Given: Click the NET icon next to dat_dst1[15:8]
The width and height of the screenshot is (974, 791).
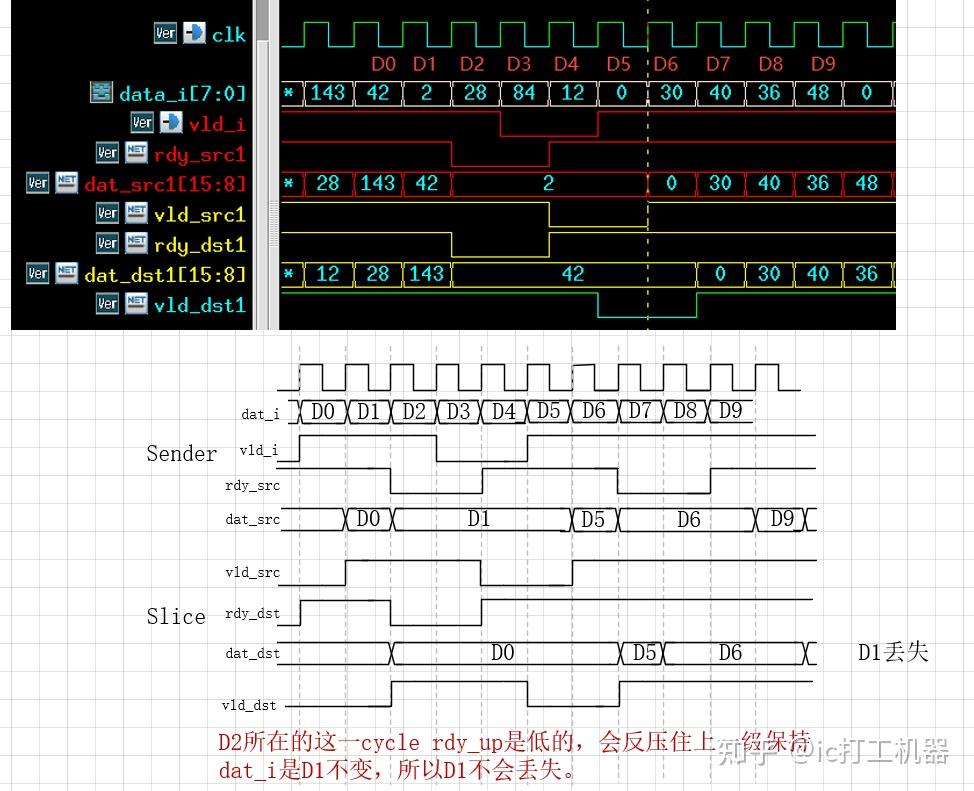Looking at the screenshot, I should [66, 273].
